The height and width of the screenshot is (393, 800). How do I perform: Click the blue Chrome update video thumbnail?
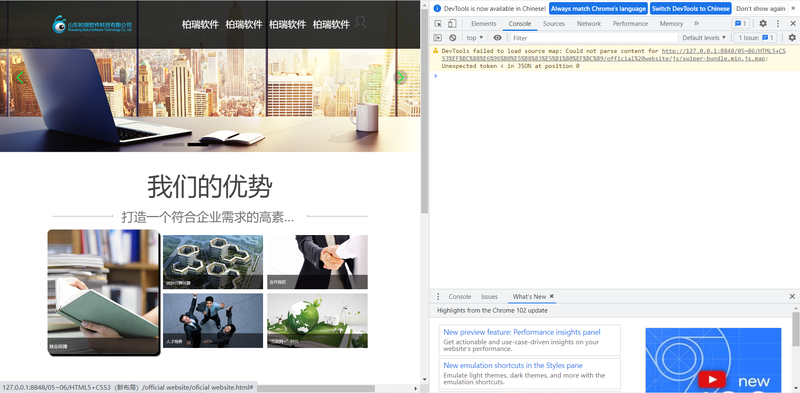click(713, 360)
